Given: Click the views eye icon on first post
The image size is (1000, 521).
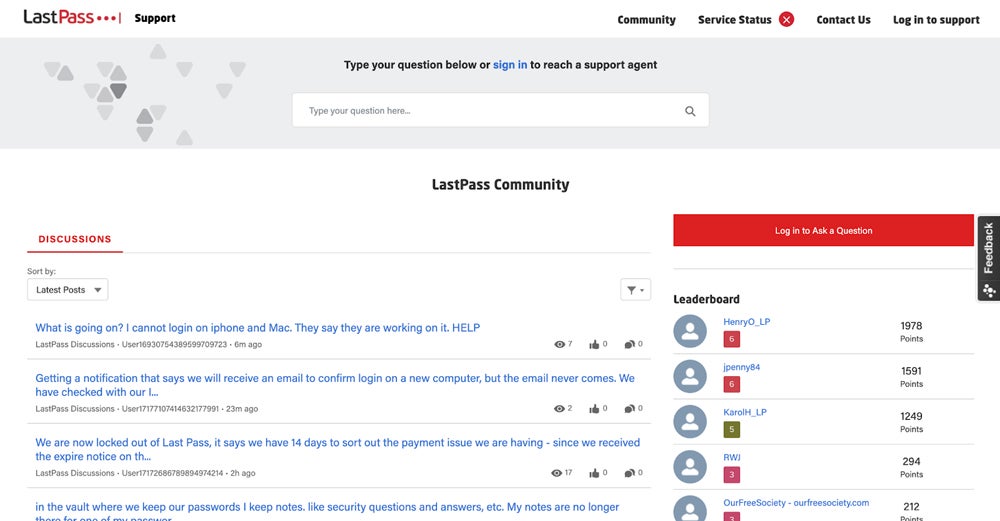Looking at the screenshot, I should coord(559,344).
